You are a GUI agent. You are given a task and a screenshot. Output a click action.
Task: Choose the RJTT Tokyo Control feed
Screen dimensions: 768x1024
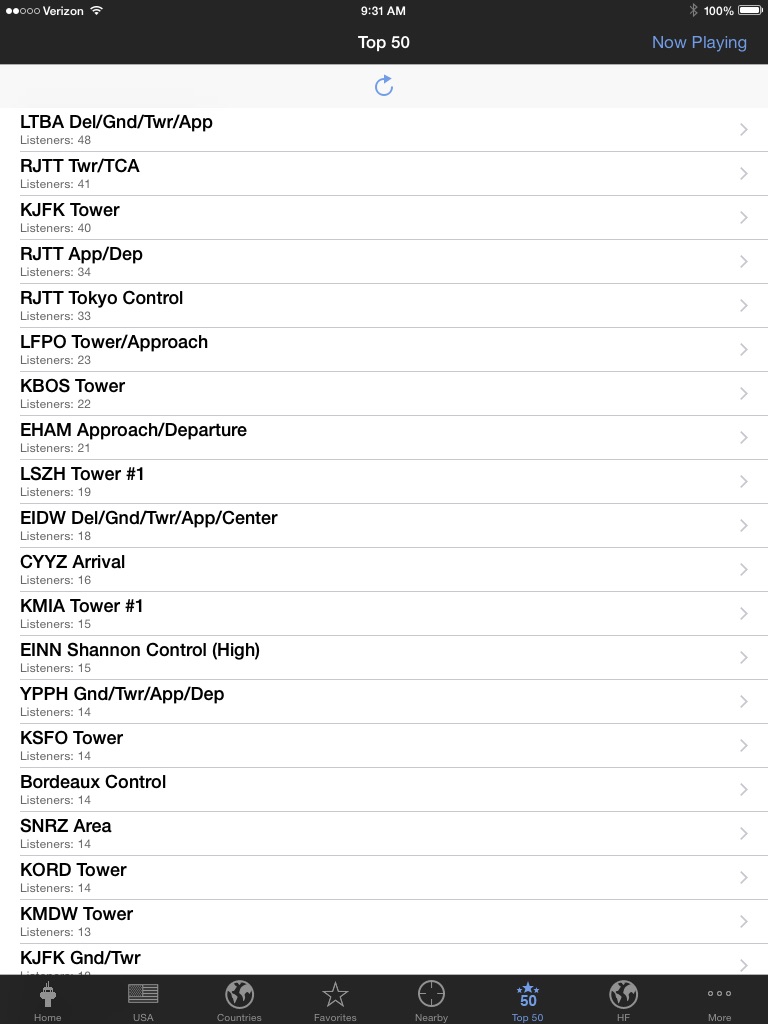point(384,306)
